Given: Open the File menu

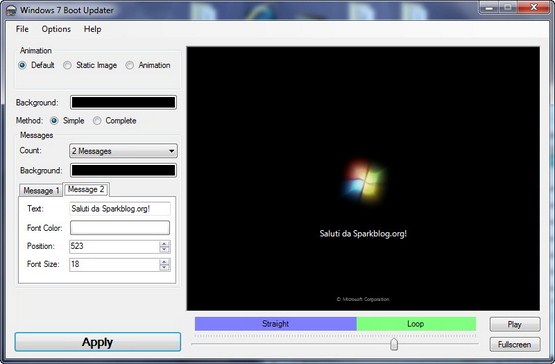Looking at the screenshot, I should click(x=22, y=29).
